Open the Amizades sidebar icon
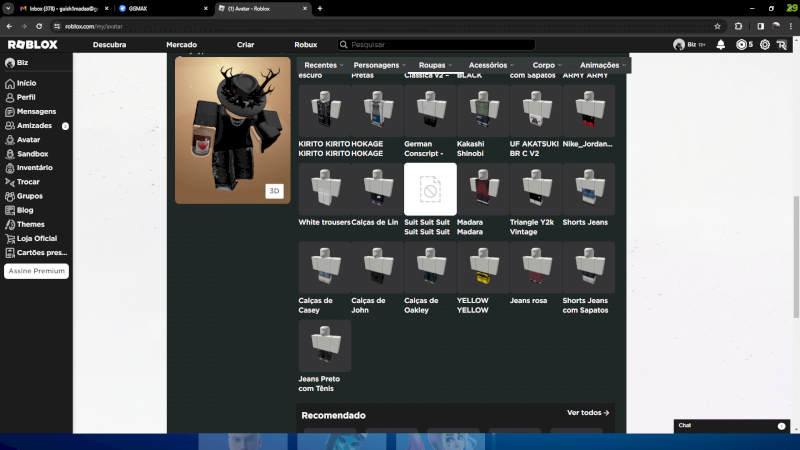800x450 pixels. 10,126
